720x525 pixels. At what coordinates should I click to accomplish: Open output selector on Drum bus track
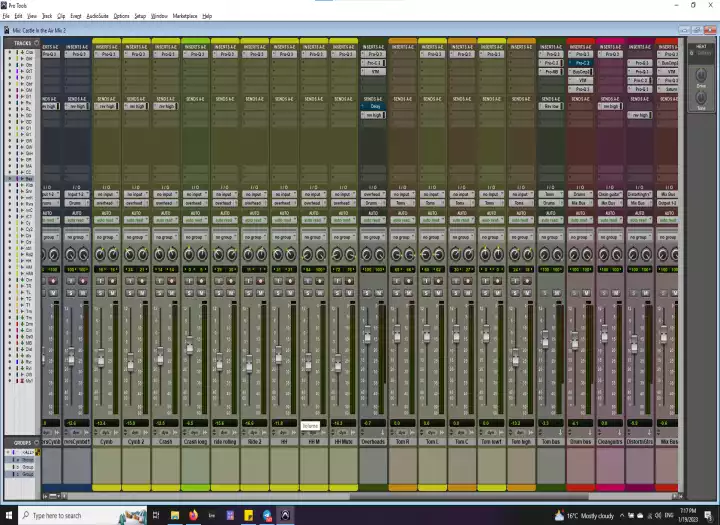pyautogui.click(x=580, y=203)
